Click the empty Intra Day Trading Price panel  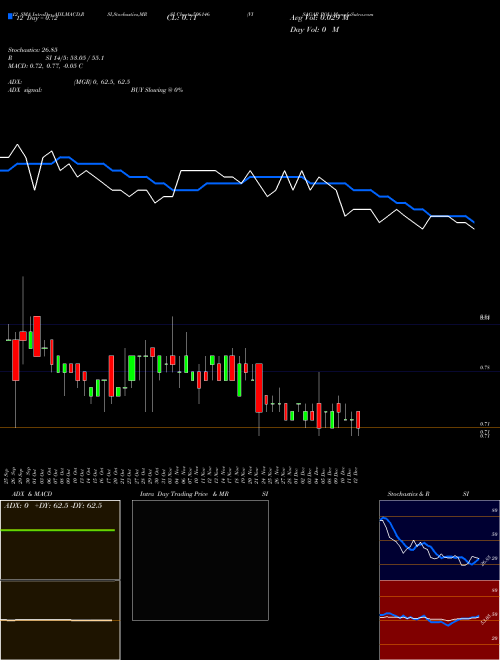[200, 560]
